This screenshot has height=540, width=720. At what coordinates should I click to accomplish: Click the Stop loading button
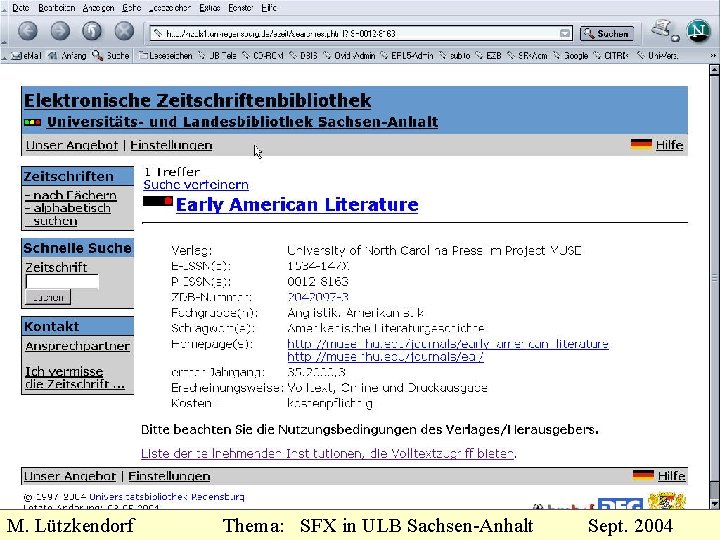coord(124,31)
